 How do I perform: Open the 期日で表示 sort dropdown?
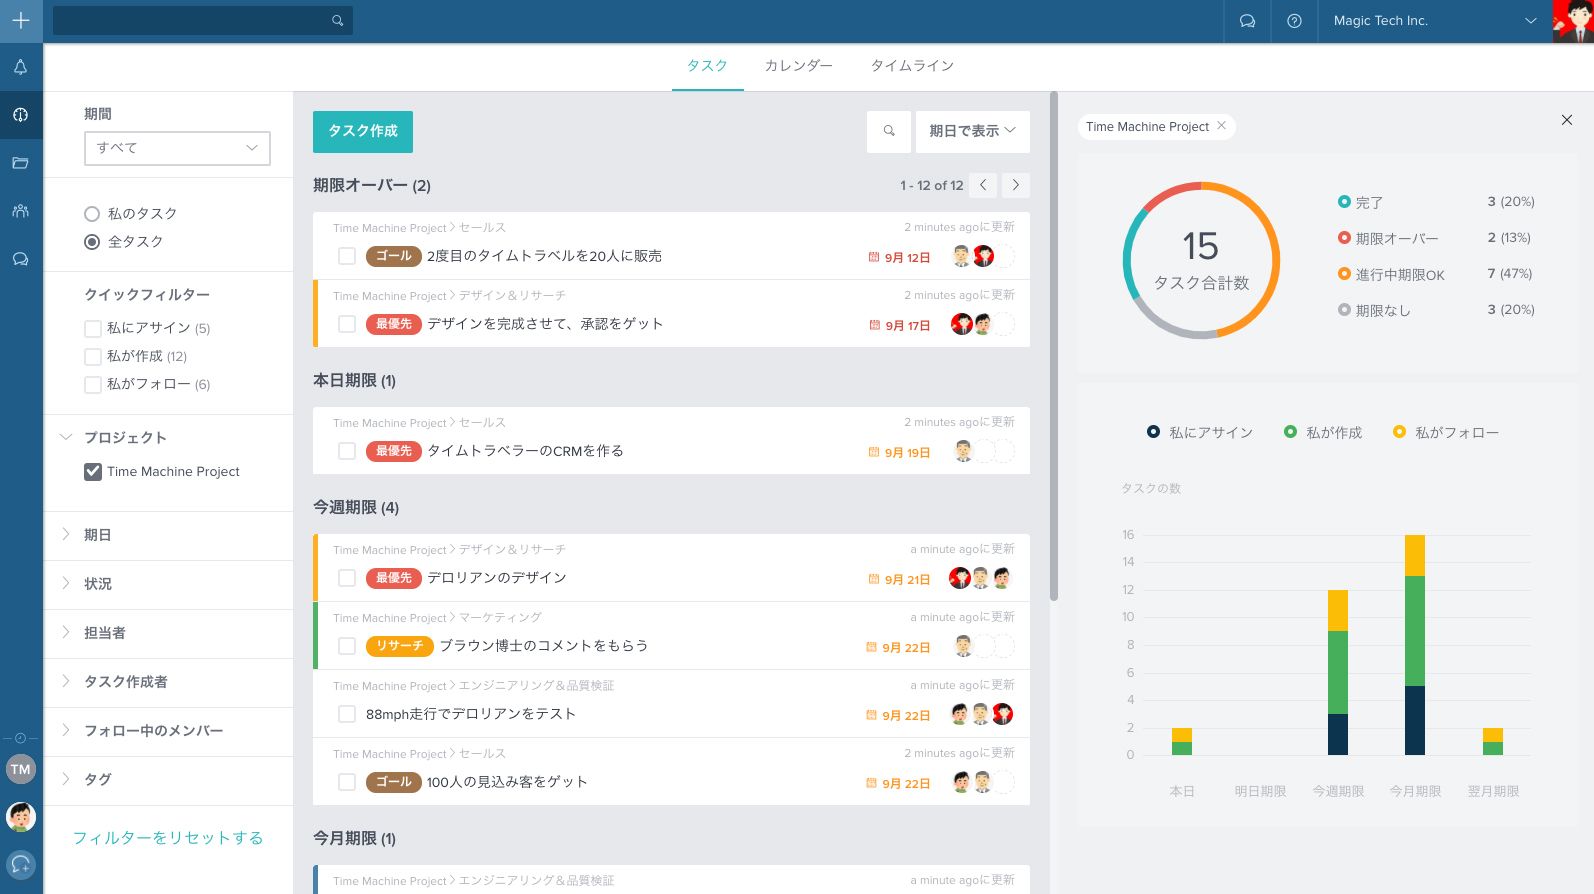click(x=973, y=131)
